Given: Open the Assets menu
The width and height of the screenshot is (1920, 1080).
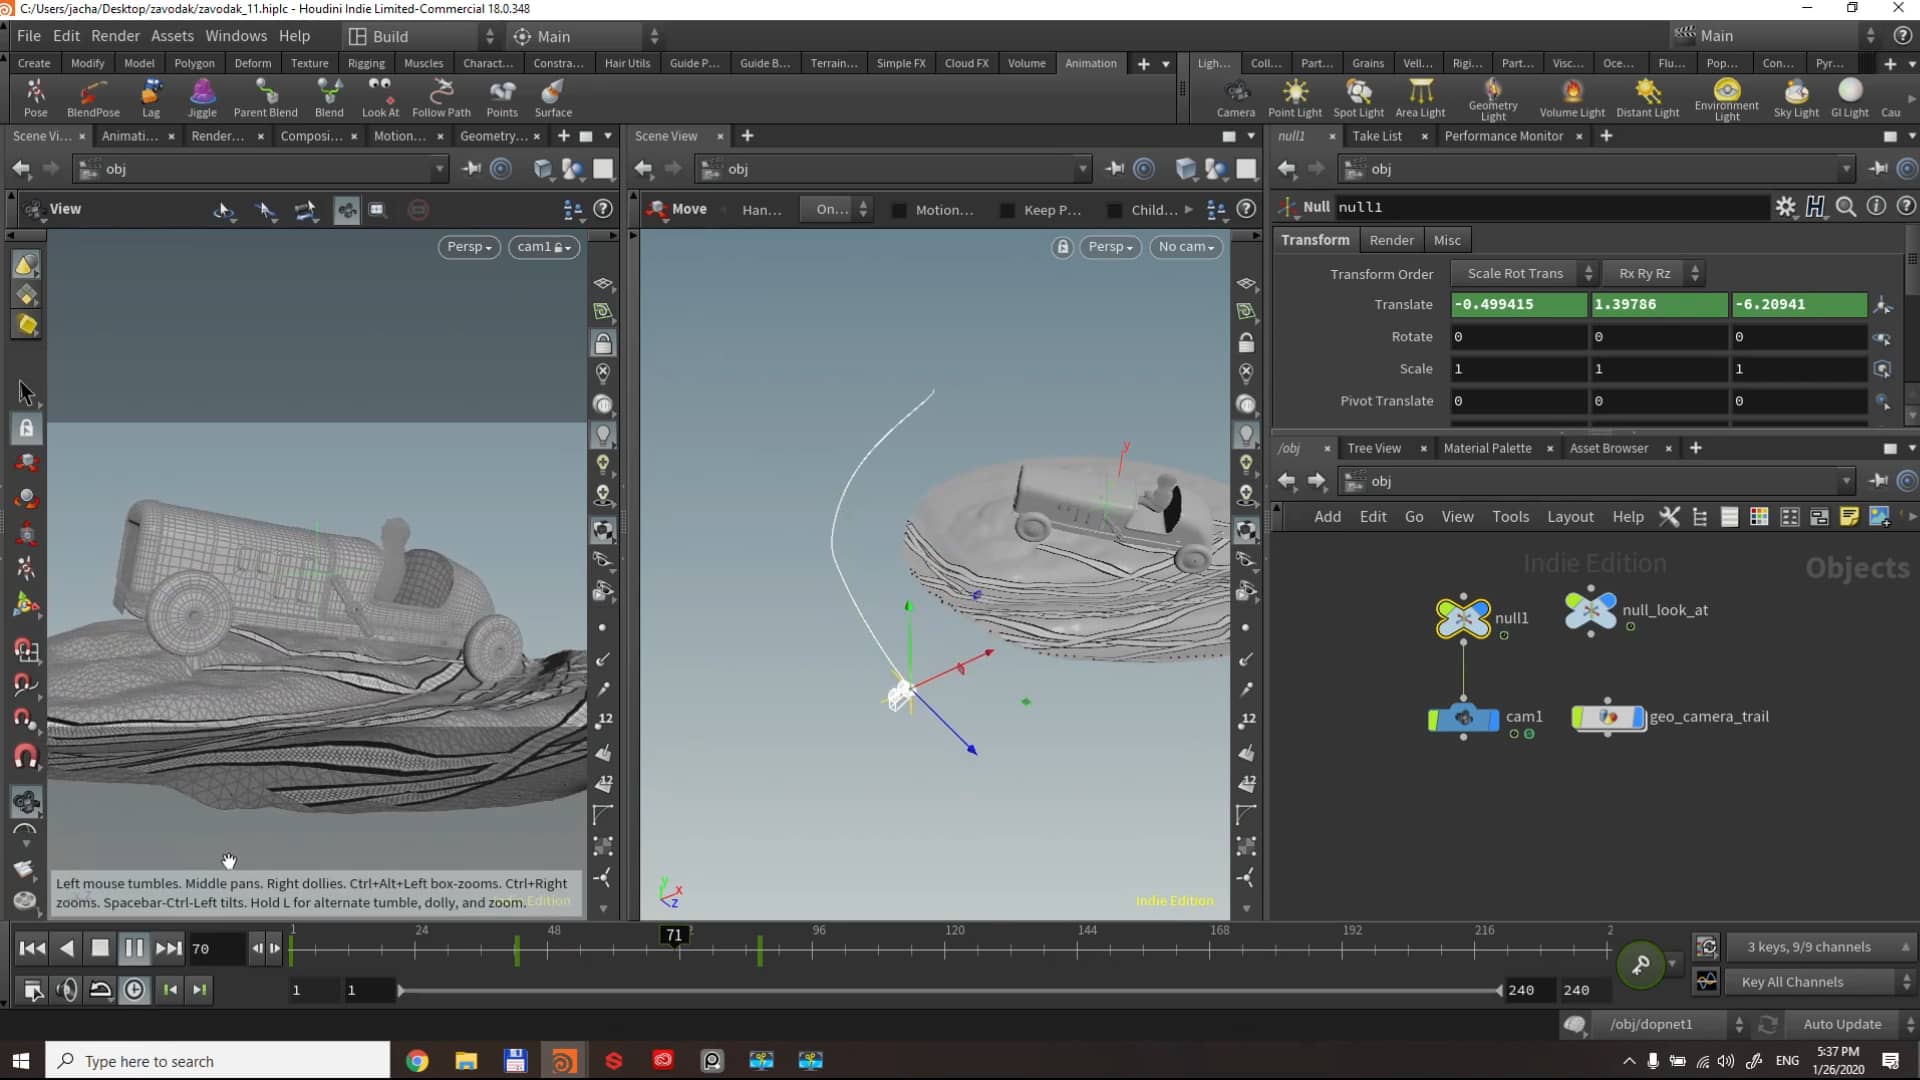Looking at the screenshot, I should (172, 36).
